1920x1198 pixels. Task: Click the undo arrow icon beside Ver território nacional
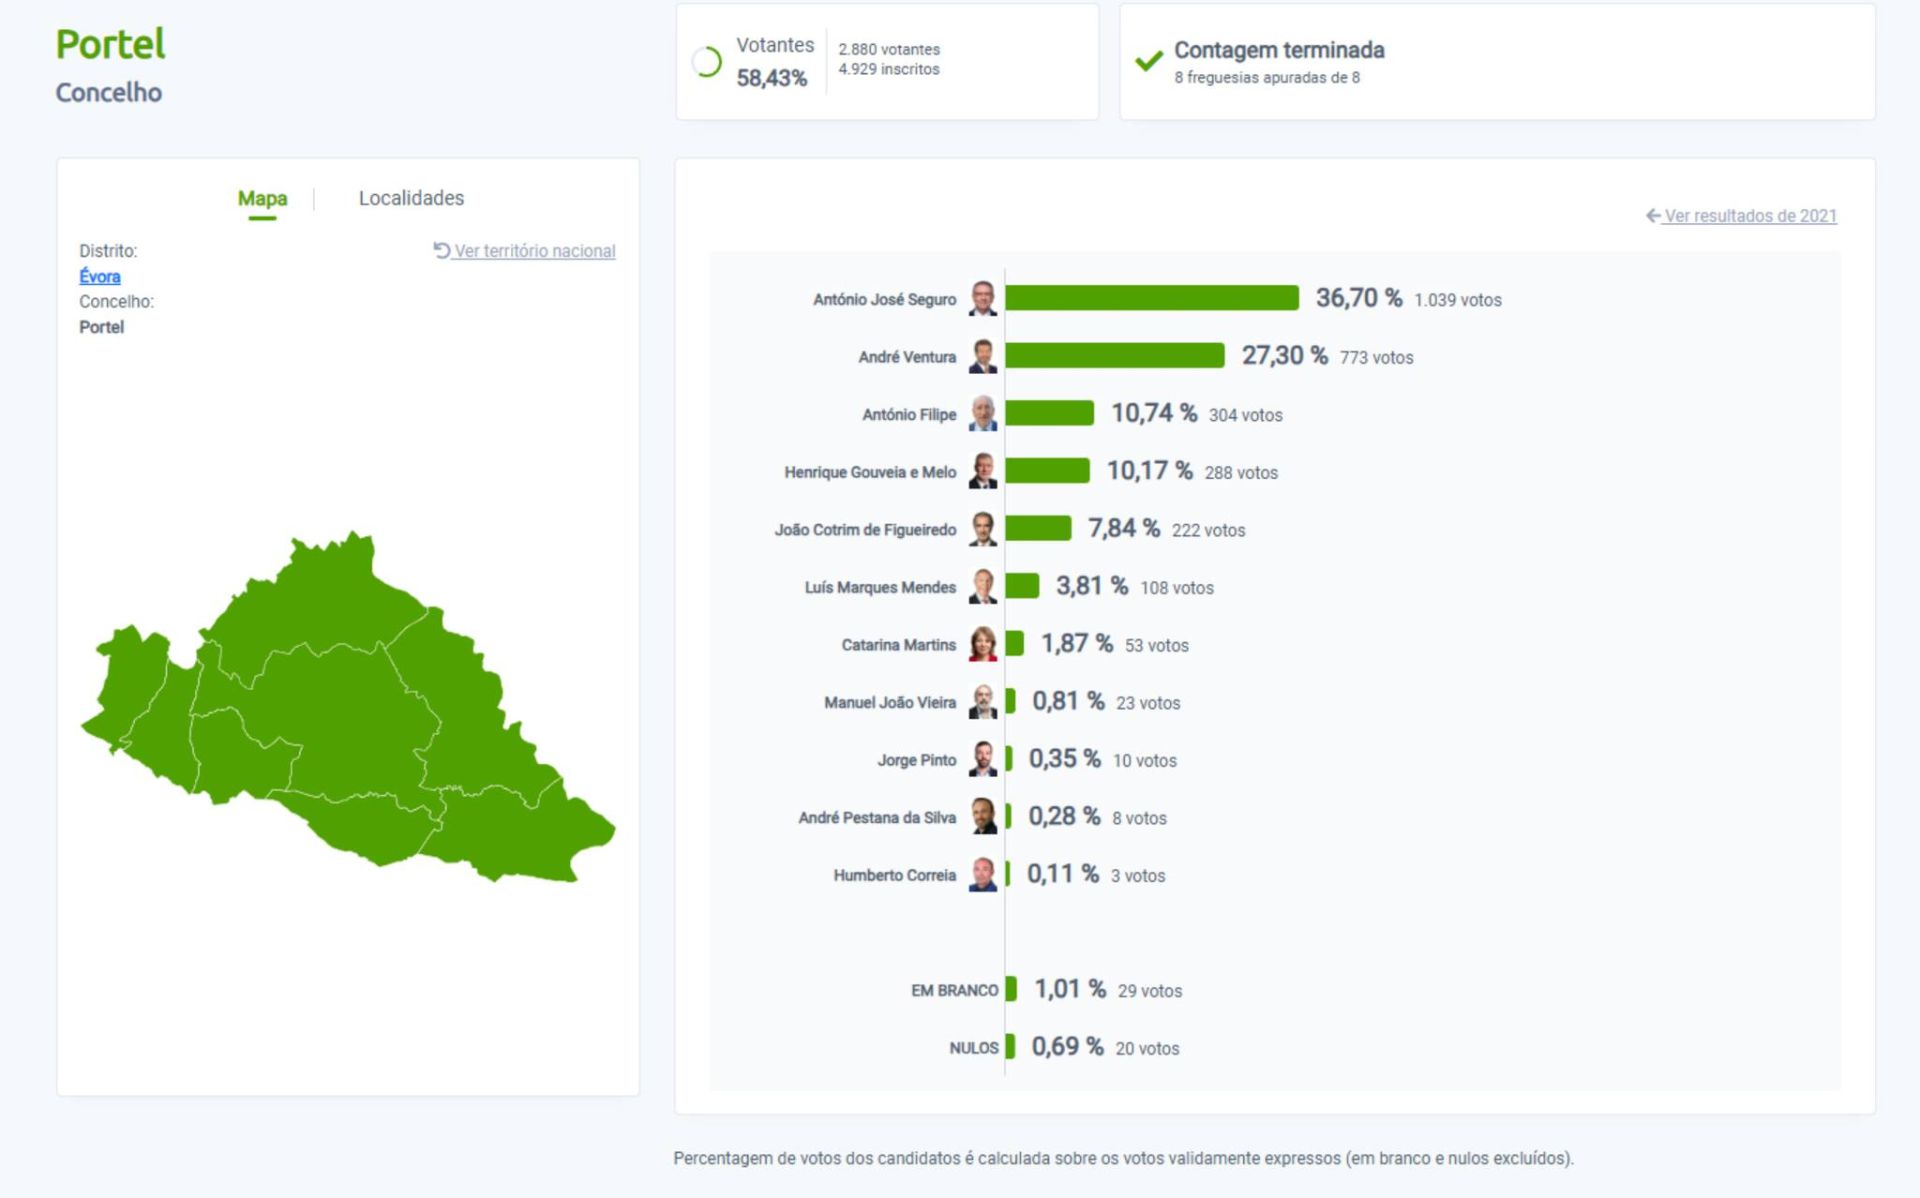click(441, 250)
